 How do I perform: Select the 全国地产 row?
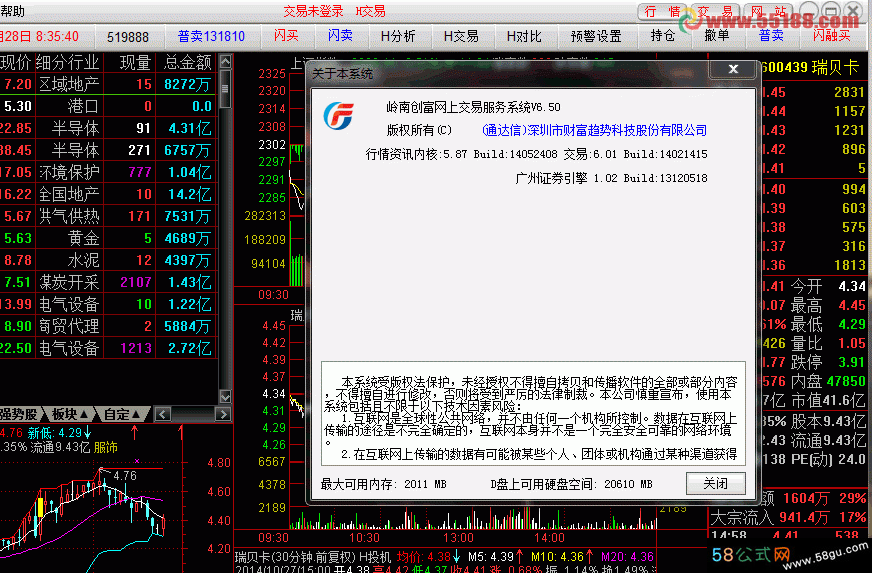click(108, 194)
